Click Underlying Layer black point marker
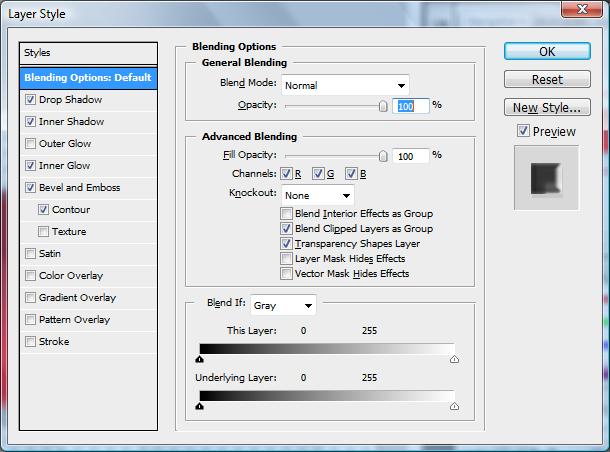This screenshot has height=452, width=610. coord(200,406)
